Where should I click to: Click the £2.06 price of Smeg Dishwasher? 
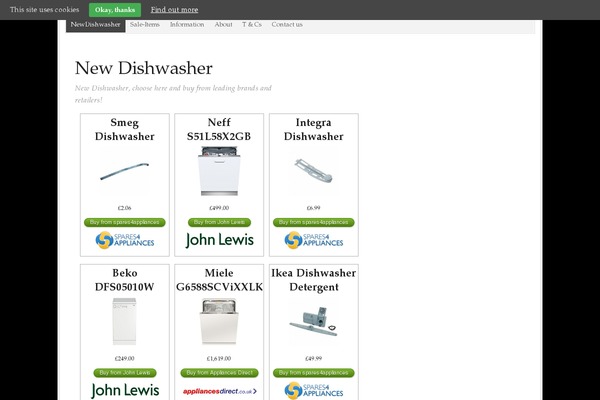124,208
